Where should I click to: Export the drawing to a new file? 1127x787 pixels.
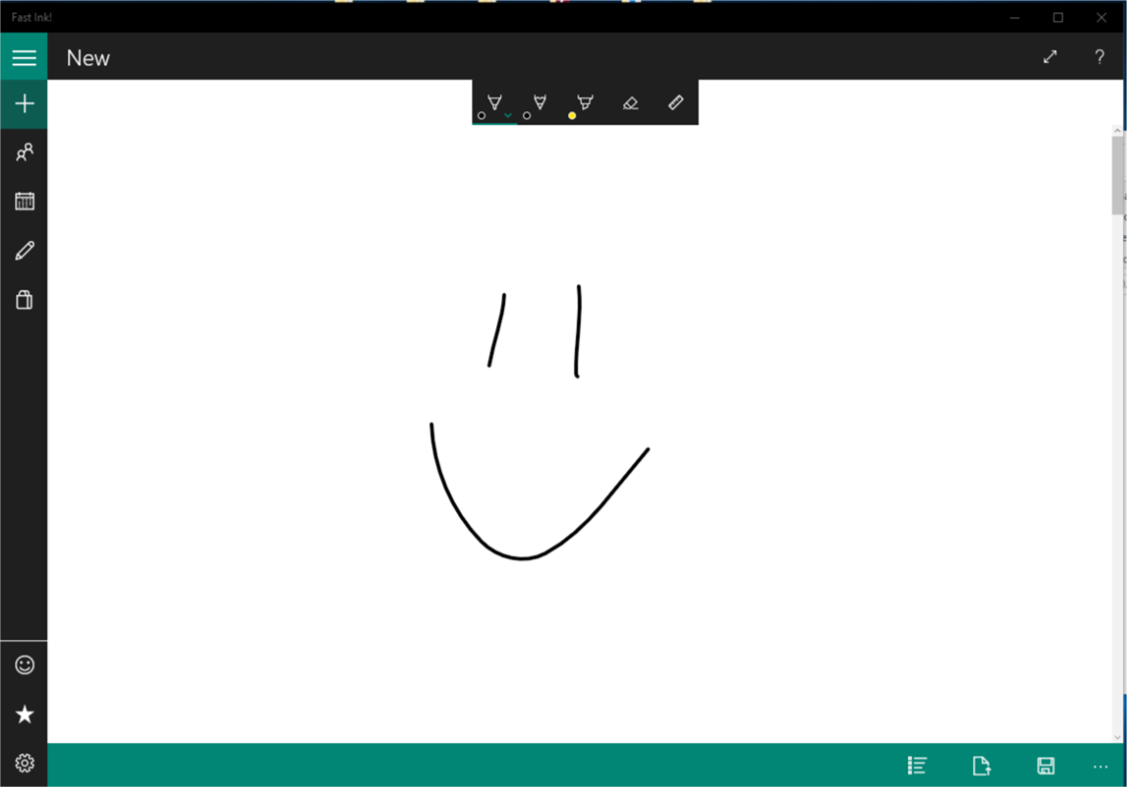click(x=982, y=765)
